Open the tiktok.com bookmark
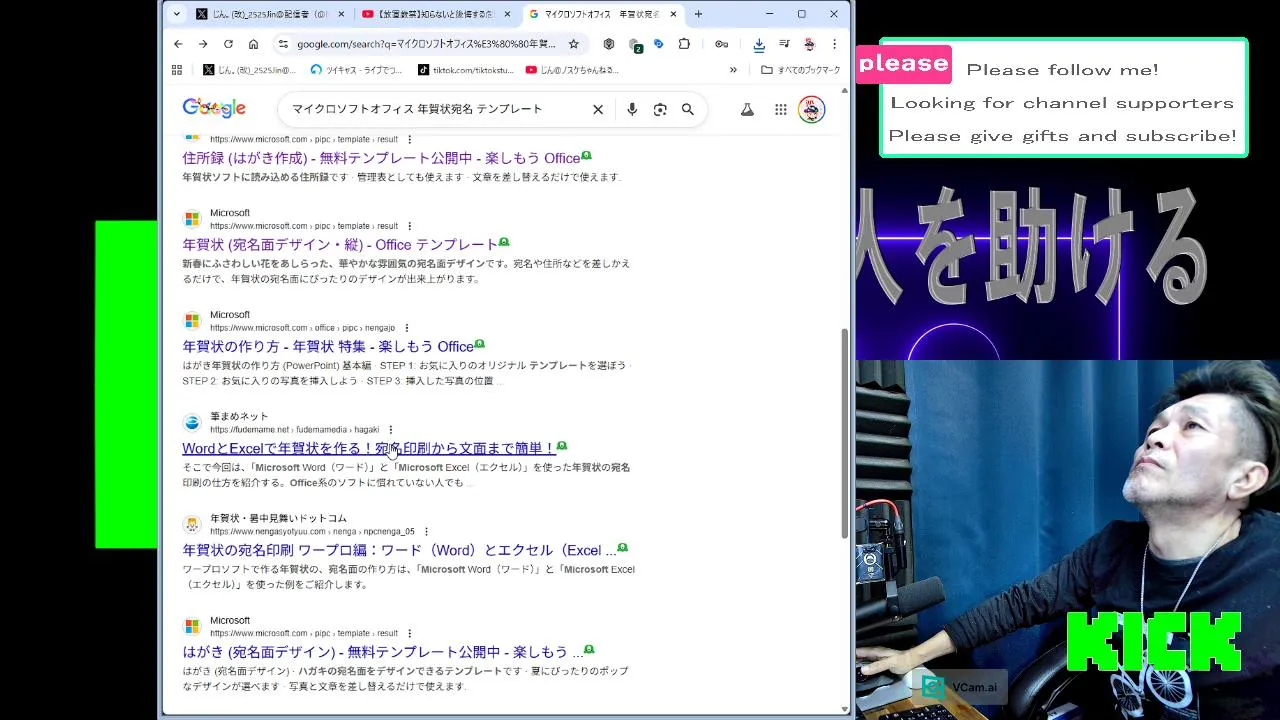This screenshot has width=1280, height=720. (465, 70)
